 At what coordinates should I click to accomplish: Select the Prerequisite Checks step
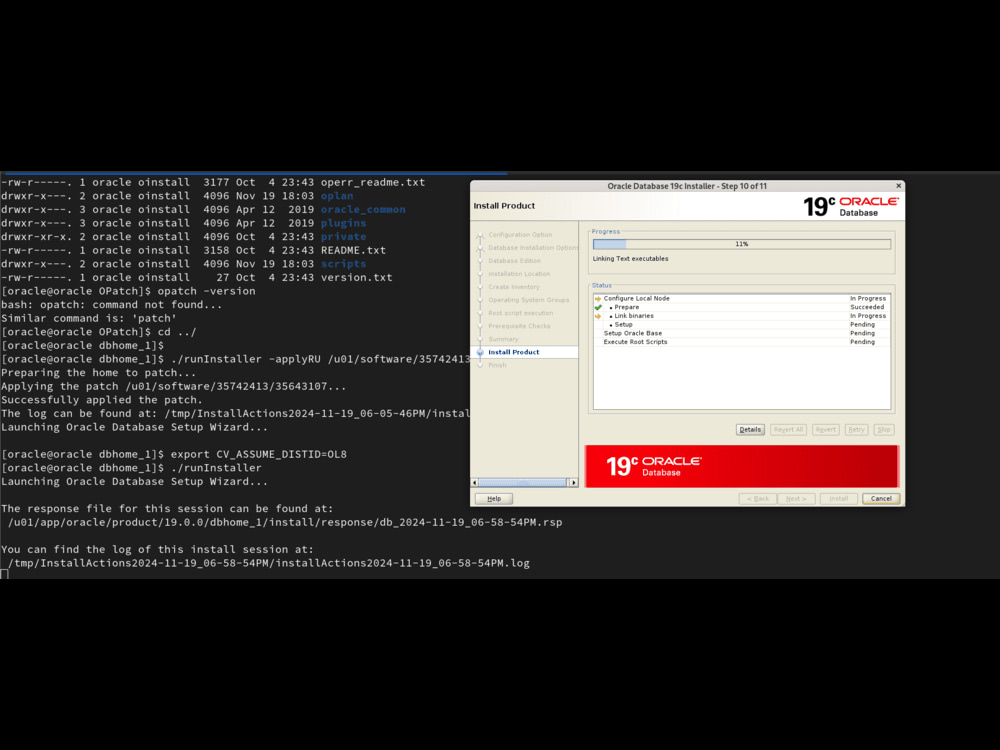(x=518, y=326)
